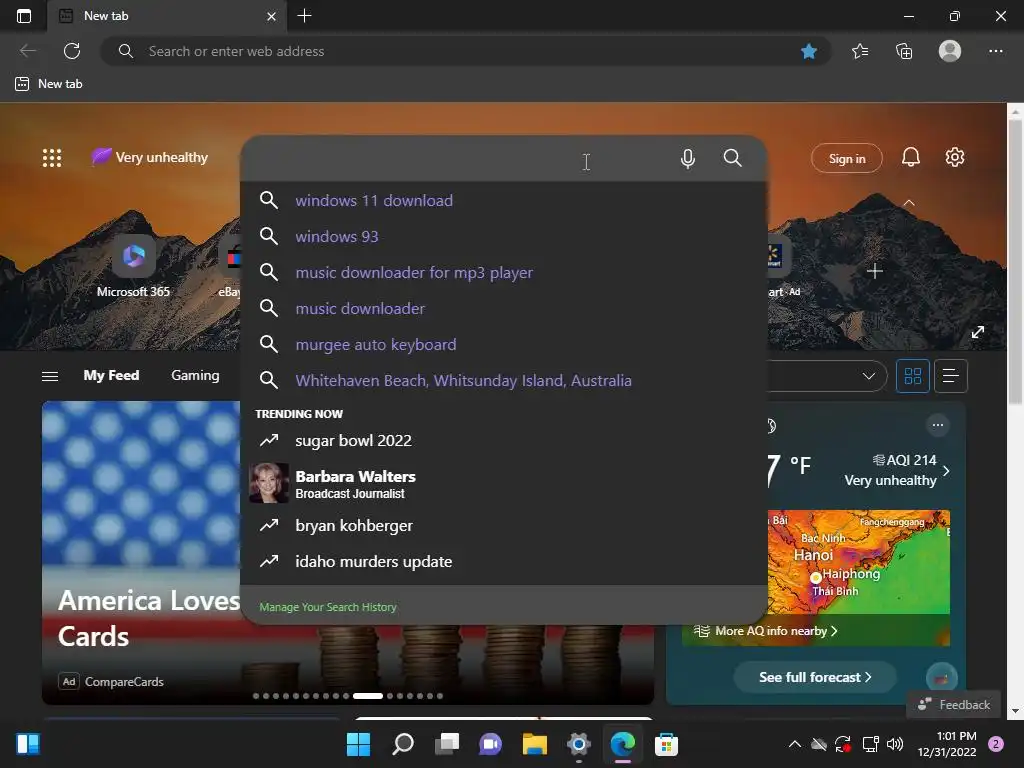The height and width of the screenshot is (768, 1024).
Task: Click the tab actions menu icon
Action: (x=24, y=16)
